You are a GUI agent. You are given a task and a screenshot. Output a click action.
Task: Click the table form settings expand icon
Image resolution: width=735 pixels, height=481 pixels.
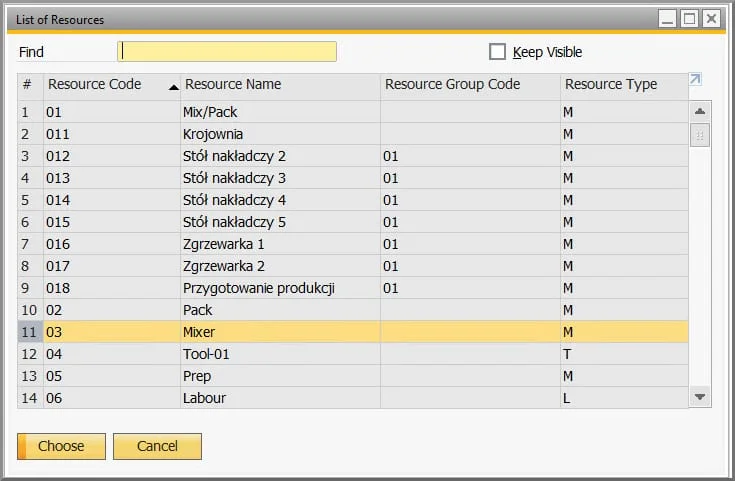tap(696, 79)
